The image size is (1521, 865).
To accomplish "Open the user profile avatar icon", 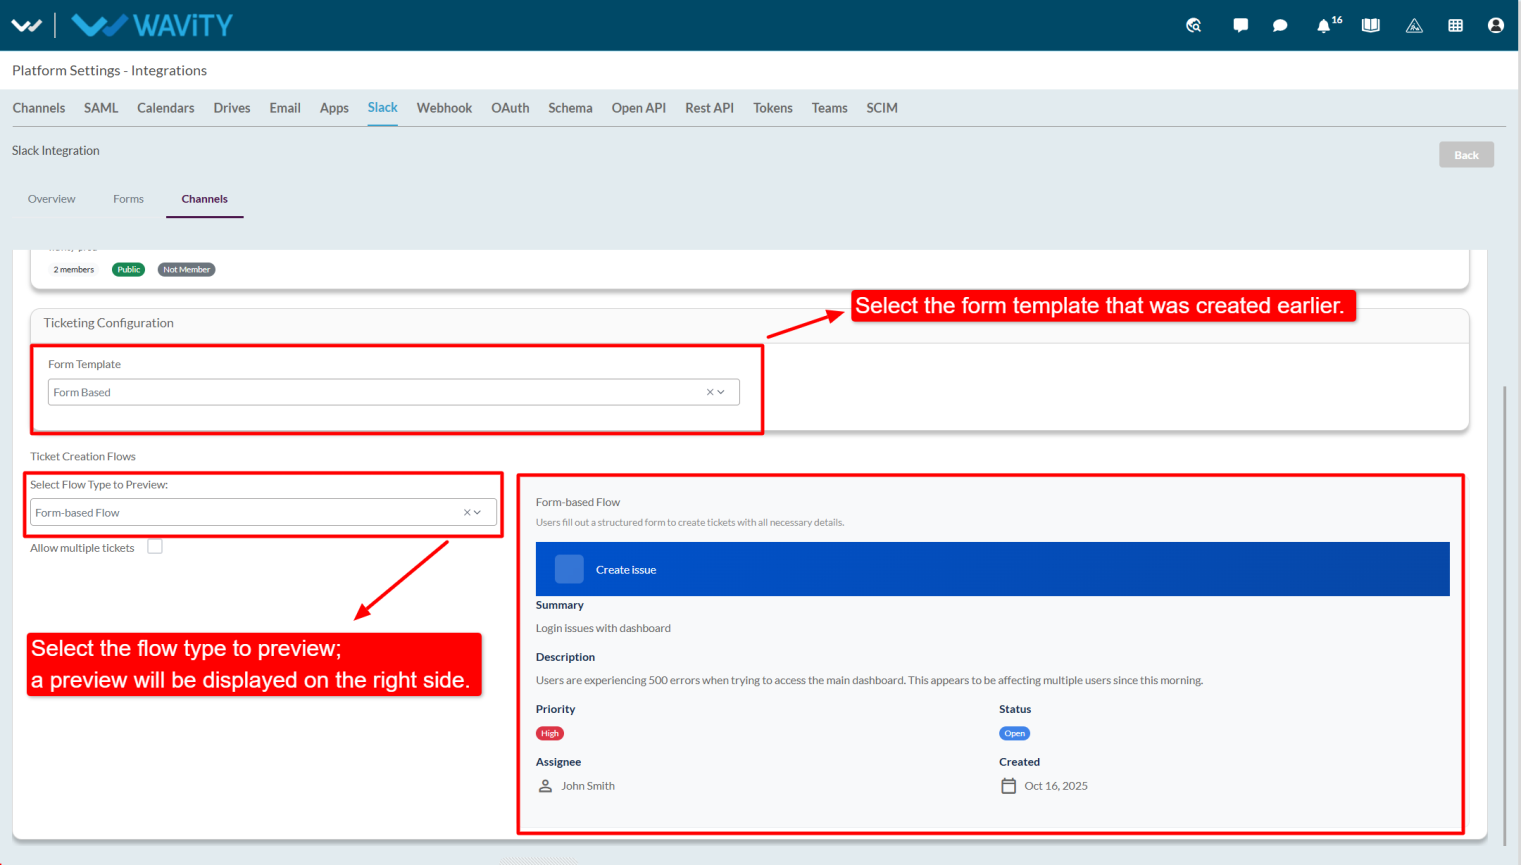I will 1495,25.
